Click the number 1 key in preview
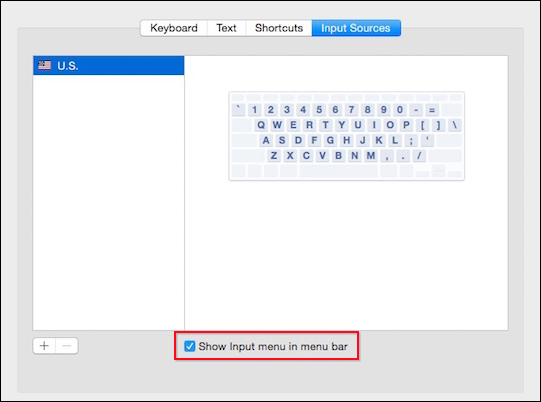This screenshot has width=541, height=402. [x=254, y=110]
